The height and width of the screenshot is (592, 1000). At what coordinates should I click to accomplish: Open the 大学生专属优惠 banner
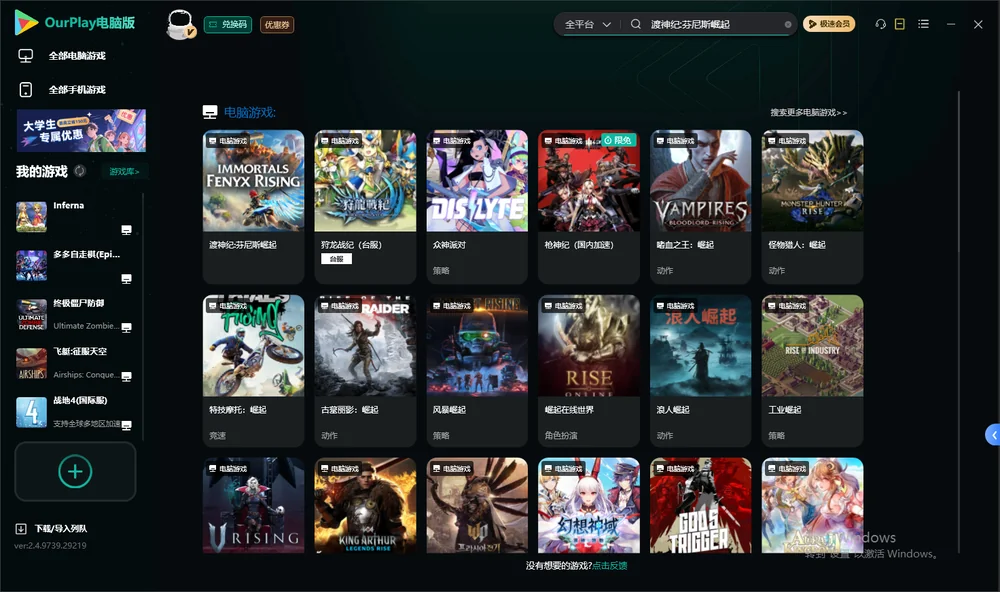click(x=81, y=131)
